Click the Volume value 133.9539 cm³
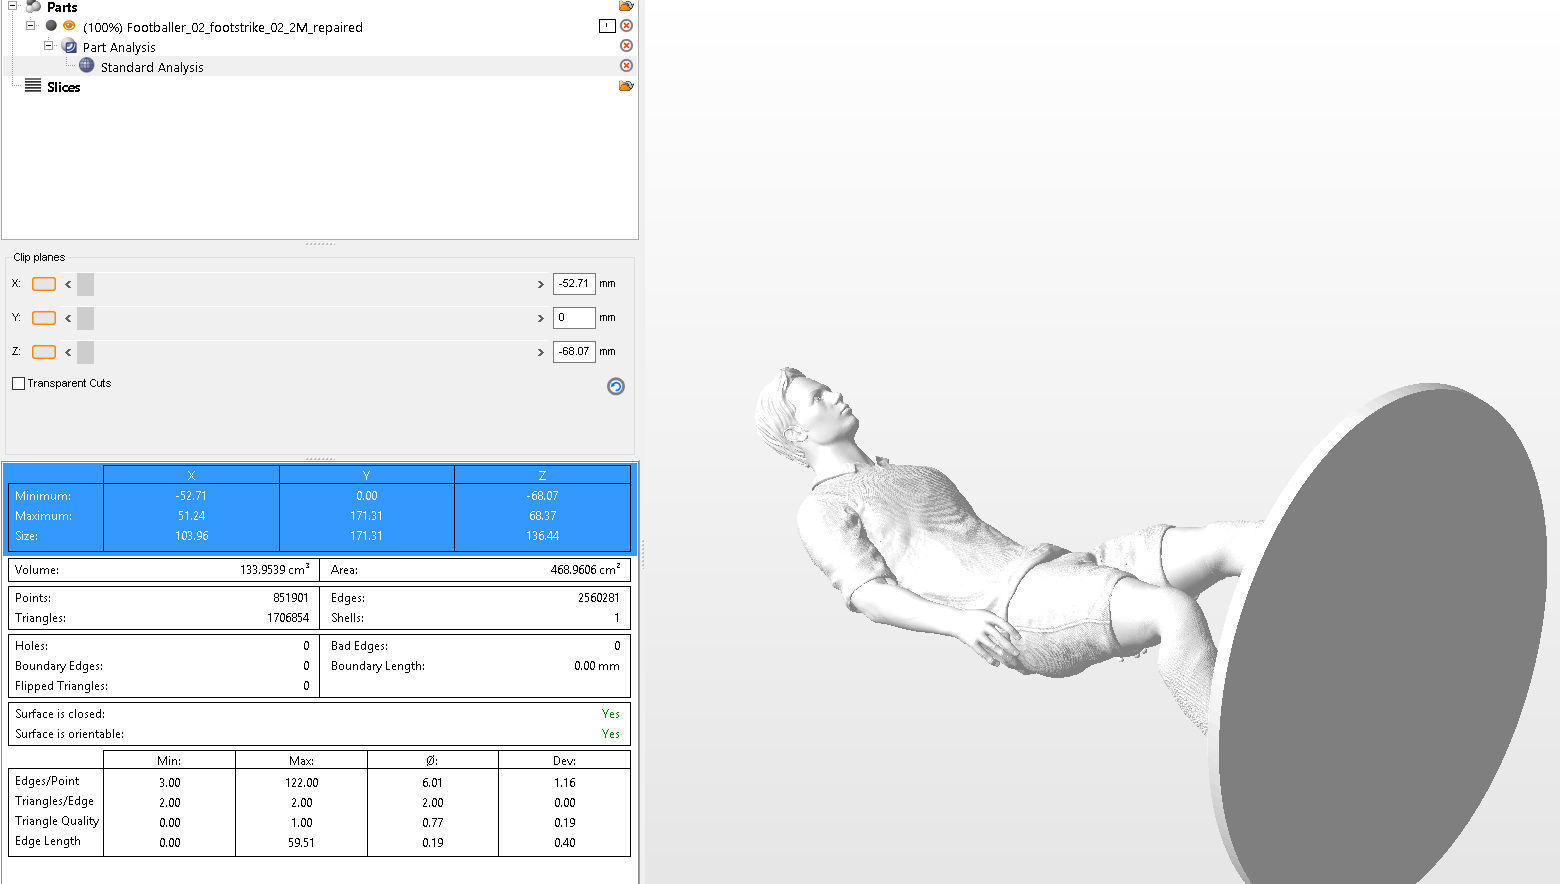This screenshot has width=1560, height=884. [x=274, y=569]
